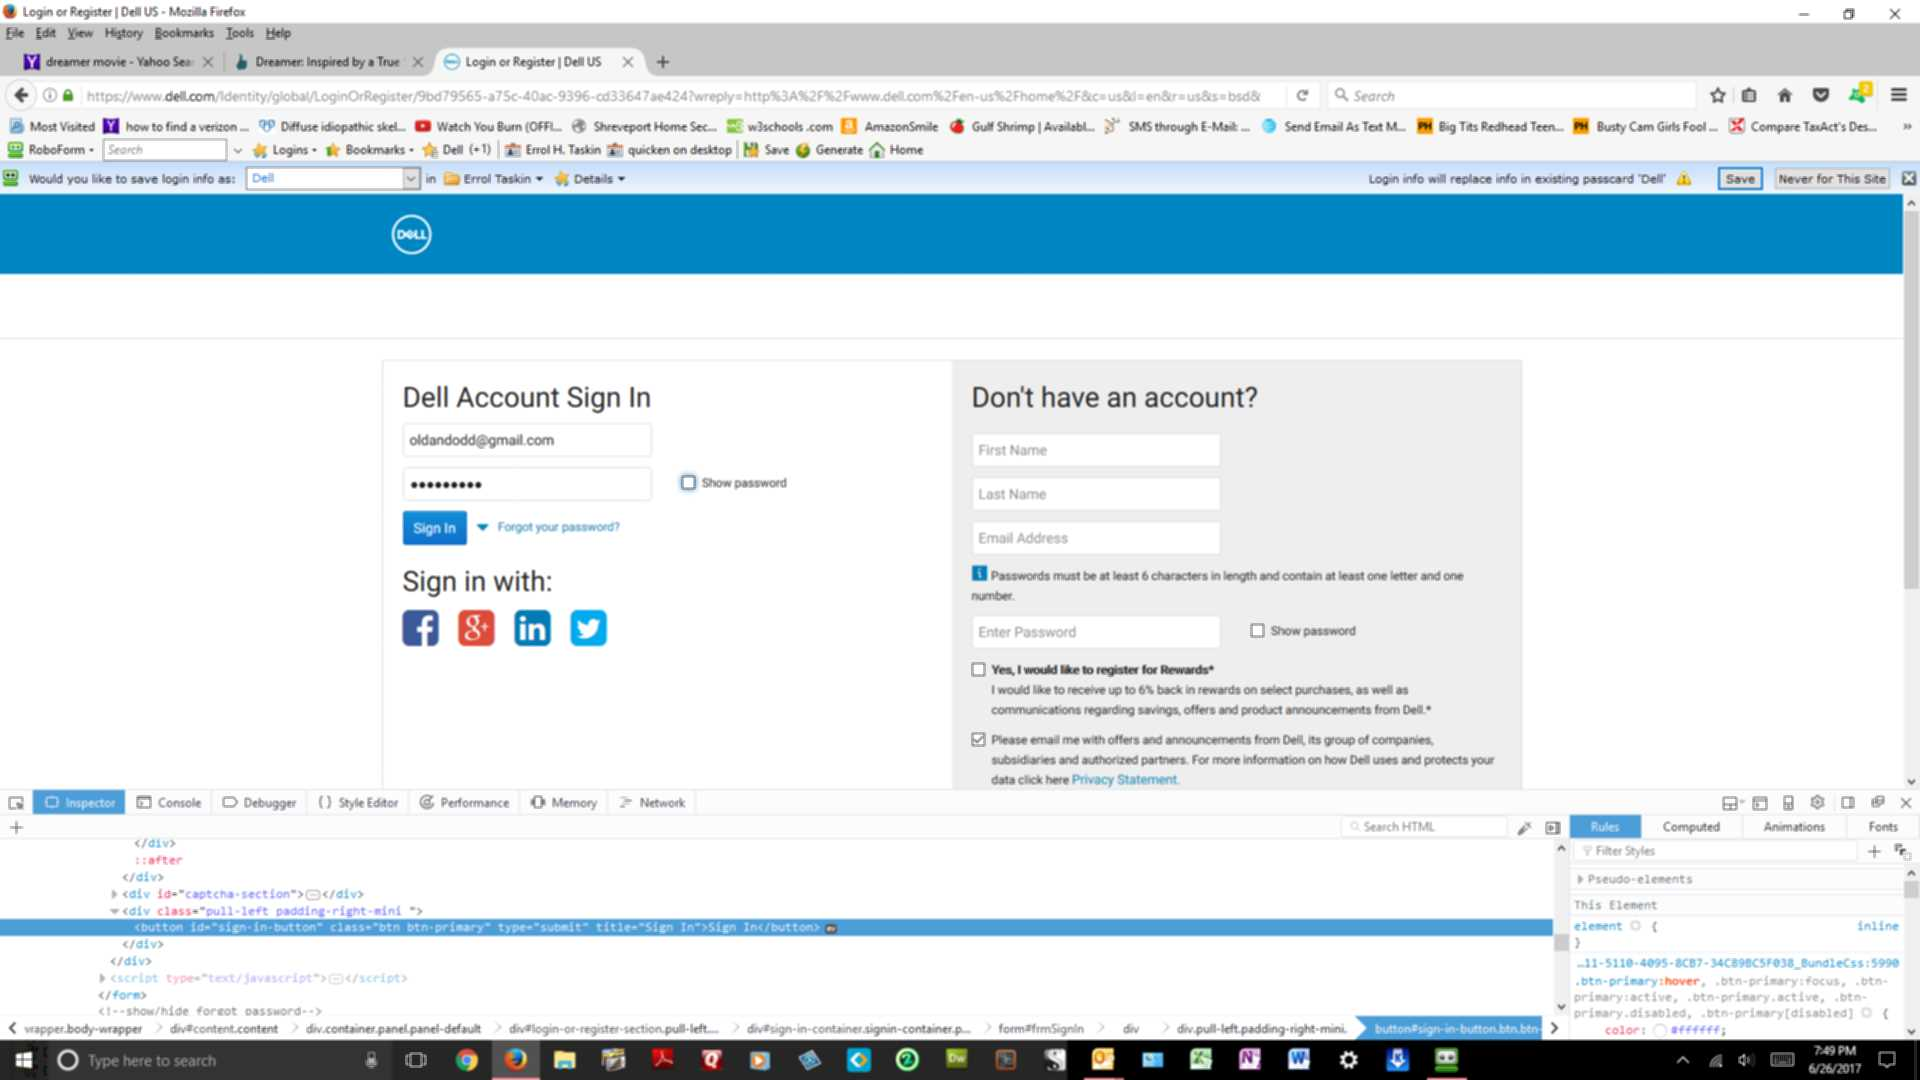Select the sign-in-button breadcrumb
Image resolution: width=1920 pixels, height=1080 pixels.
1455,1029
